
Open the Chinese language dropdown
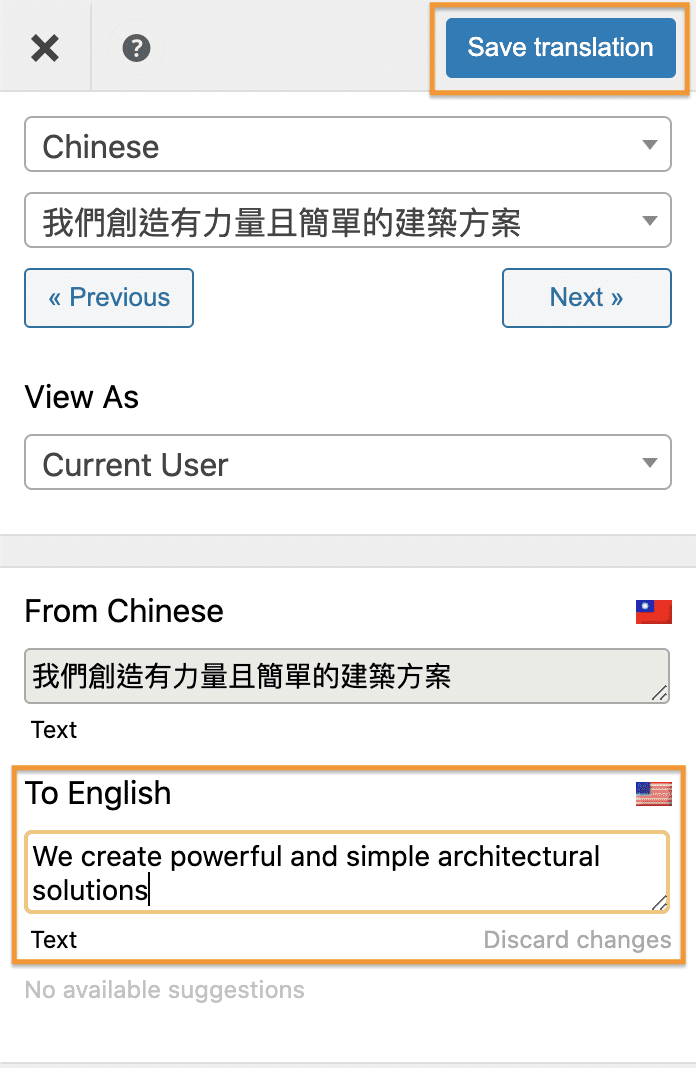pyautogui.click(x=347, y=147)
